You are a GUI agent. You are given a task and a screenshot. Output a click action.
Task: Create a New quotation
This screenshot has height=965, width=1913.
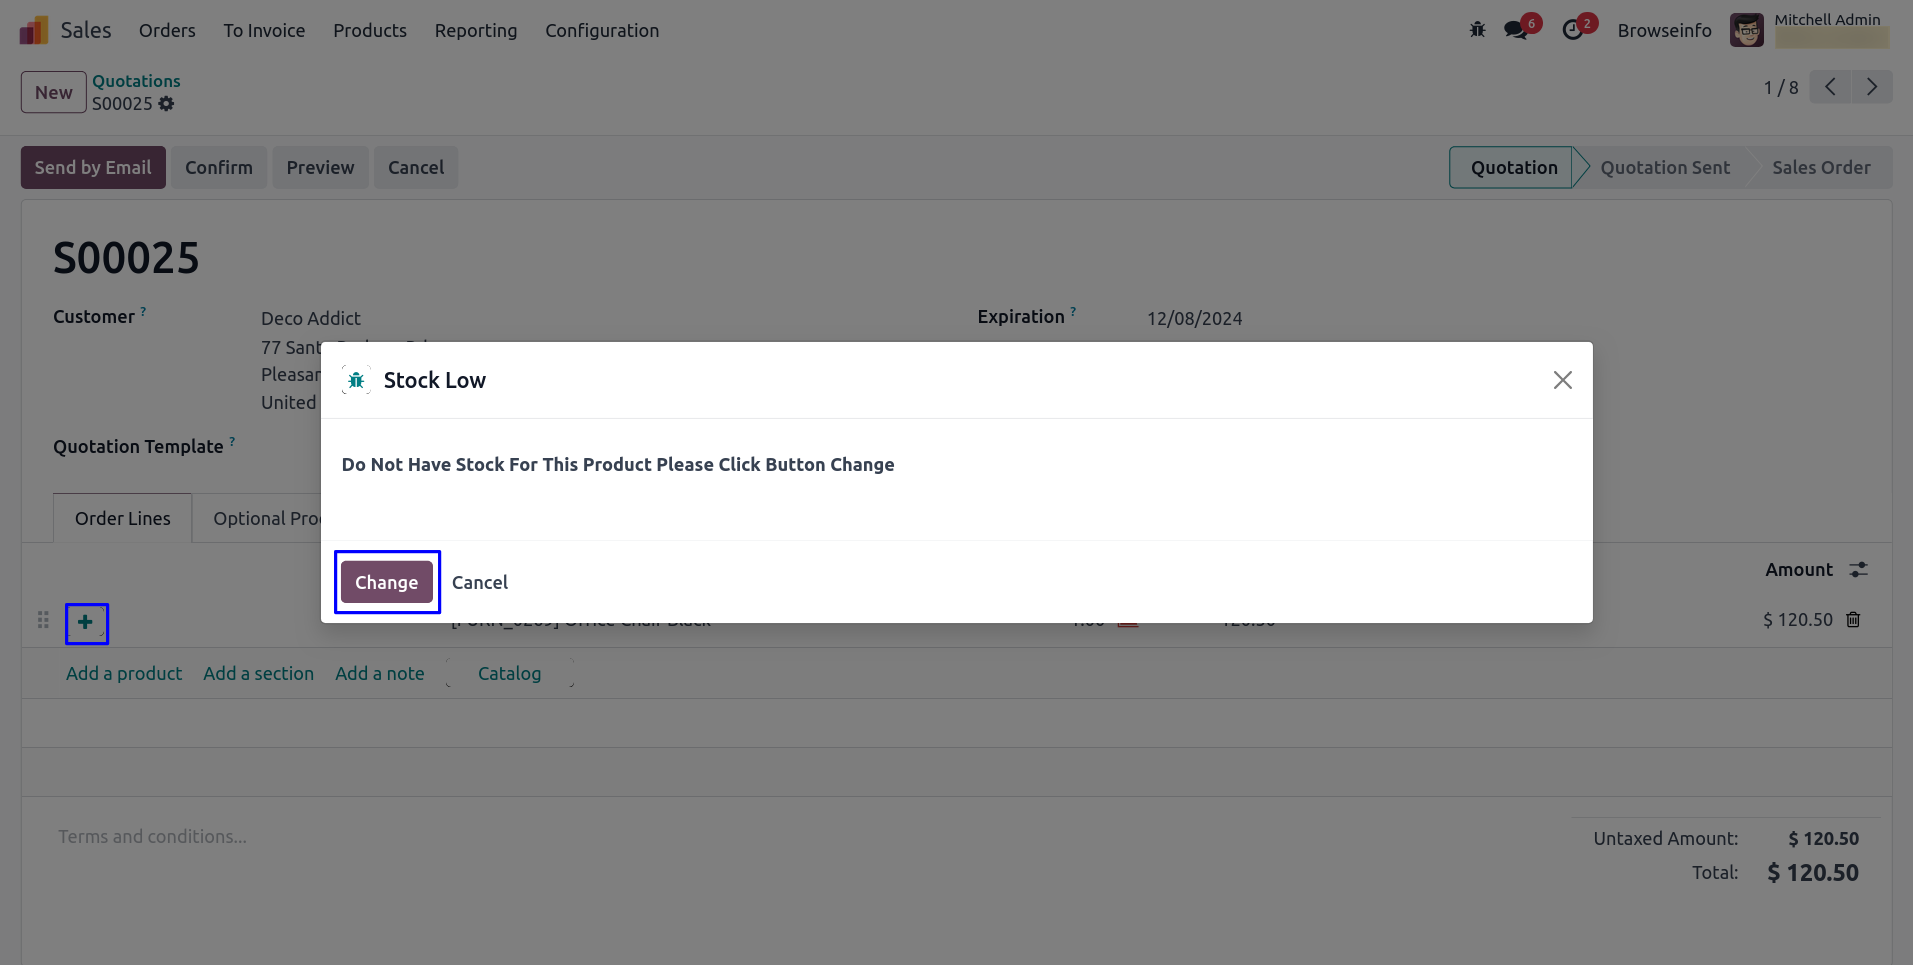point(54,92)
